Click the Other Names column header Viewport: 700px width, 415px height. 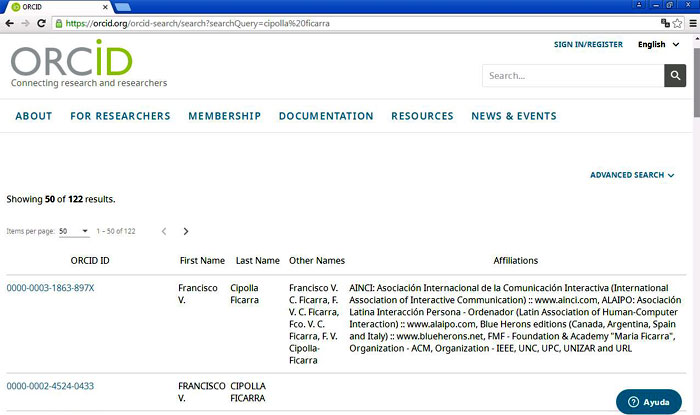pos(317,261)
